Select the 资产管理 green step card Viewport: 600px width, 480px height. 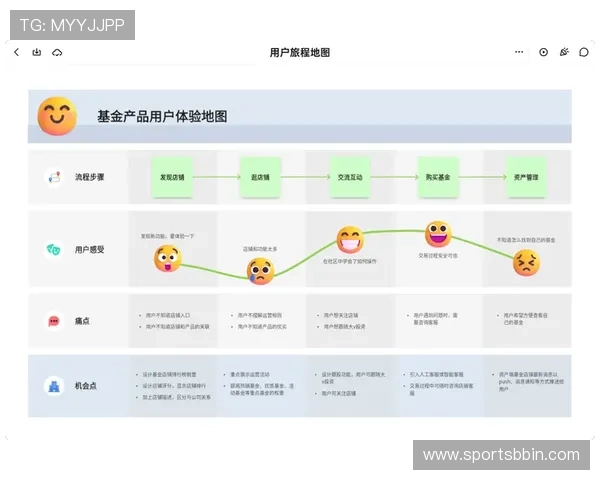[x=526, y=177]
